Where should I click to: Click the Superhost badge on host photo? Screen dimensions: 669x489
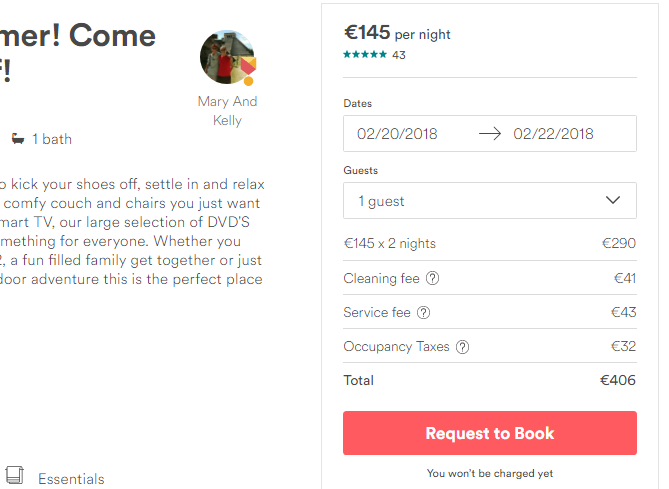[x=247, y=69]
